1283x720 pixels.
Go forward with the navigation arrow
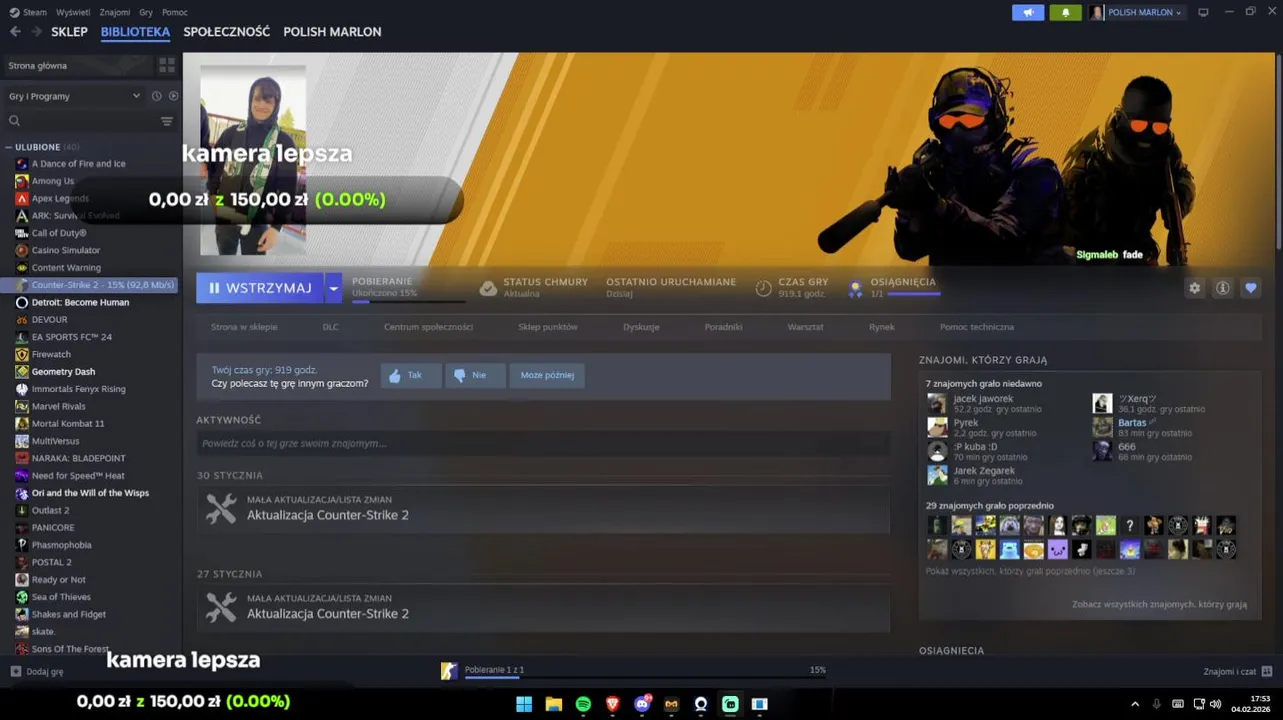pyautogui.click(x=36, y=32)
